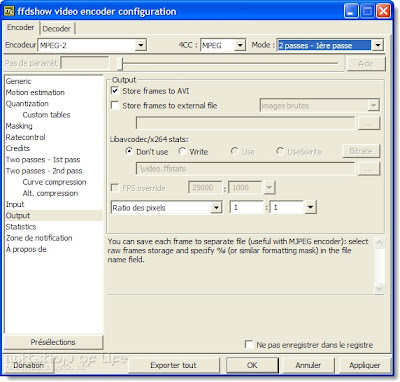Image resolution: width=400 pixels, height=382 pixels.
Task: Select À propos de in the list
Action: 26,249
